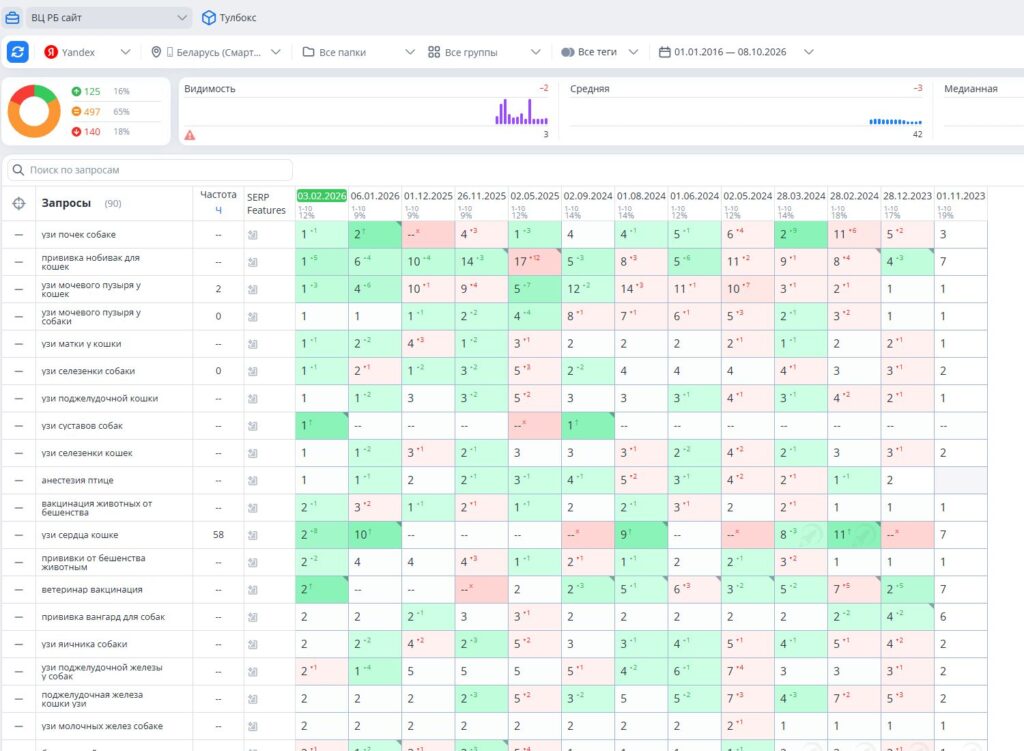The width and height of the screenshot is (1024, 751).
Task: Open SERP features icon for узи матки у кошки
Action: tap(253, 344)
